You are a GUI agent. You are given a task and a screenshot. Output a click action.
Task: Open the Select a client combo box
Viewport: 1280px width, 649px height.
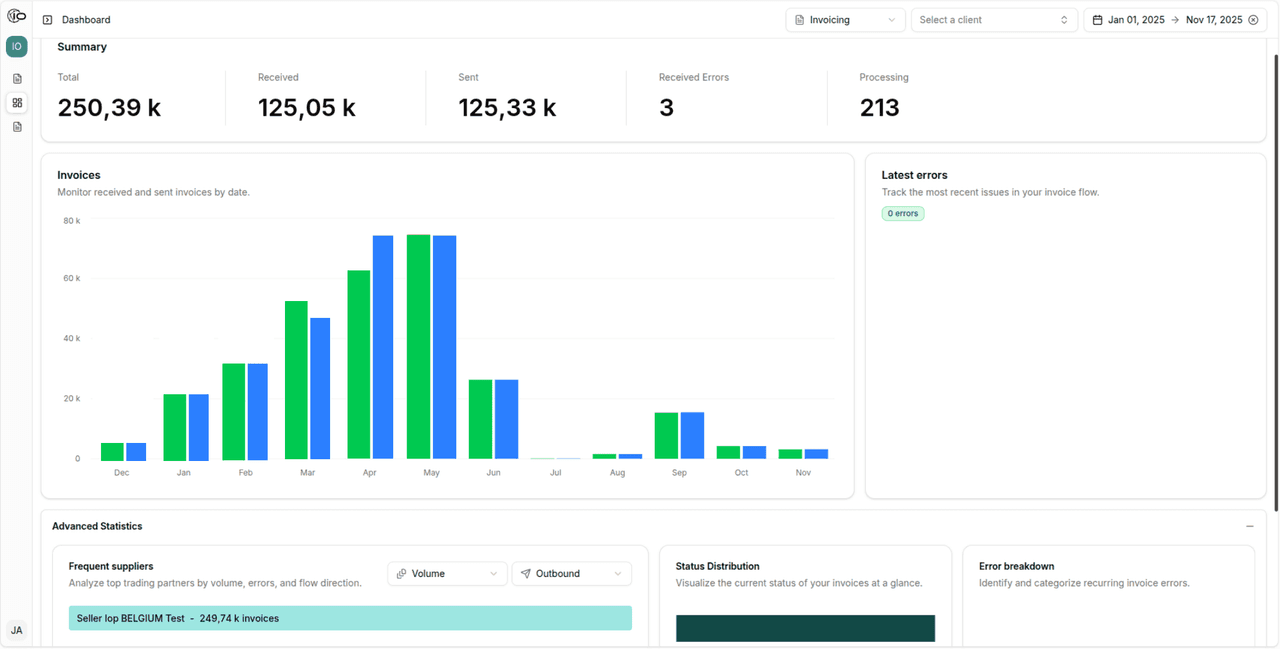click(x=993, y=20)
